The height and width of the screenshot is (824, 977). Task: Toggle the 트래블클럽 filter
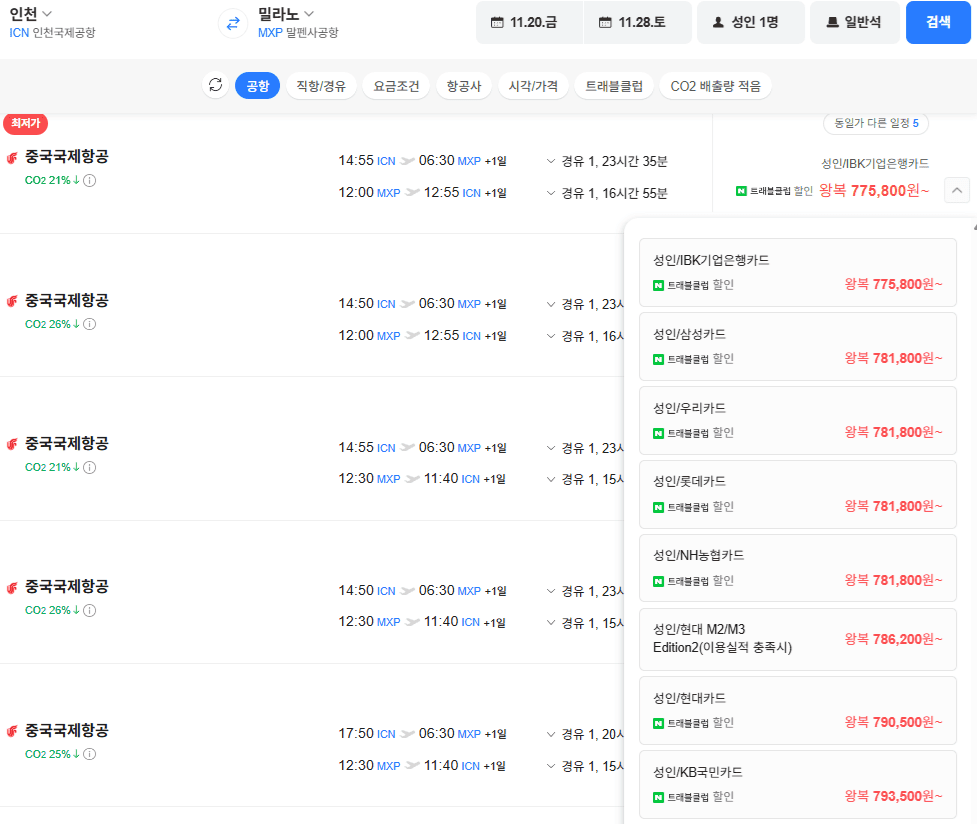tap(614, 85)
